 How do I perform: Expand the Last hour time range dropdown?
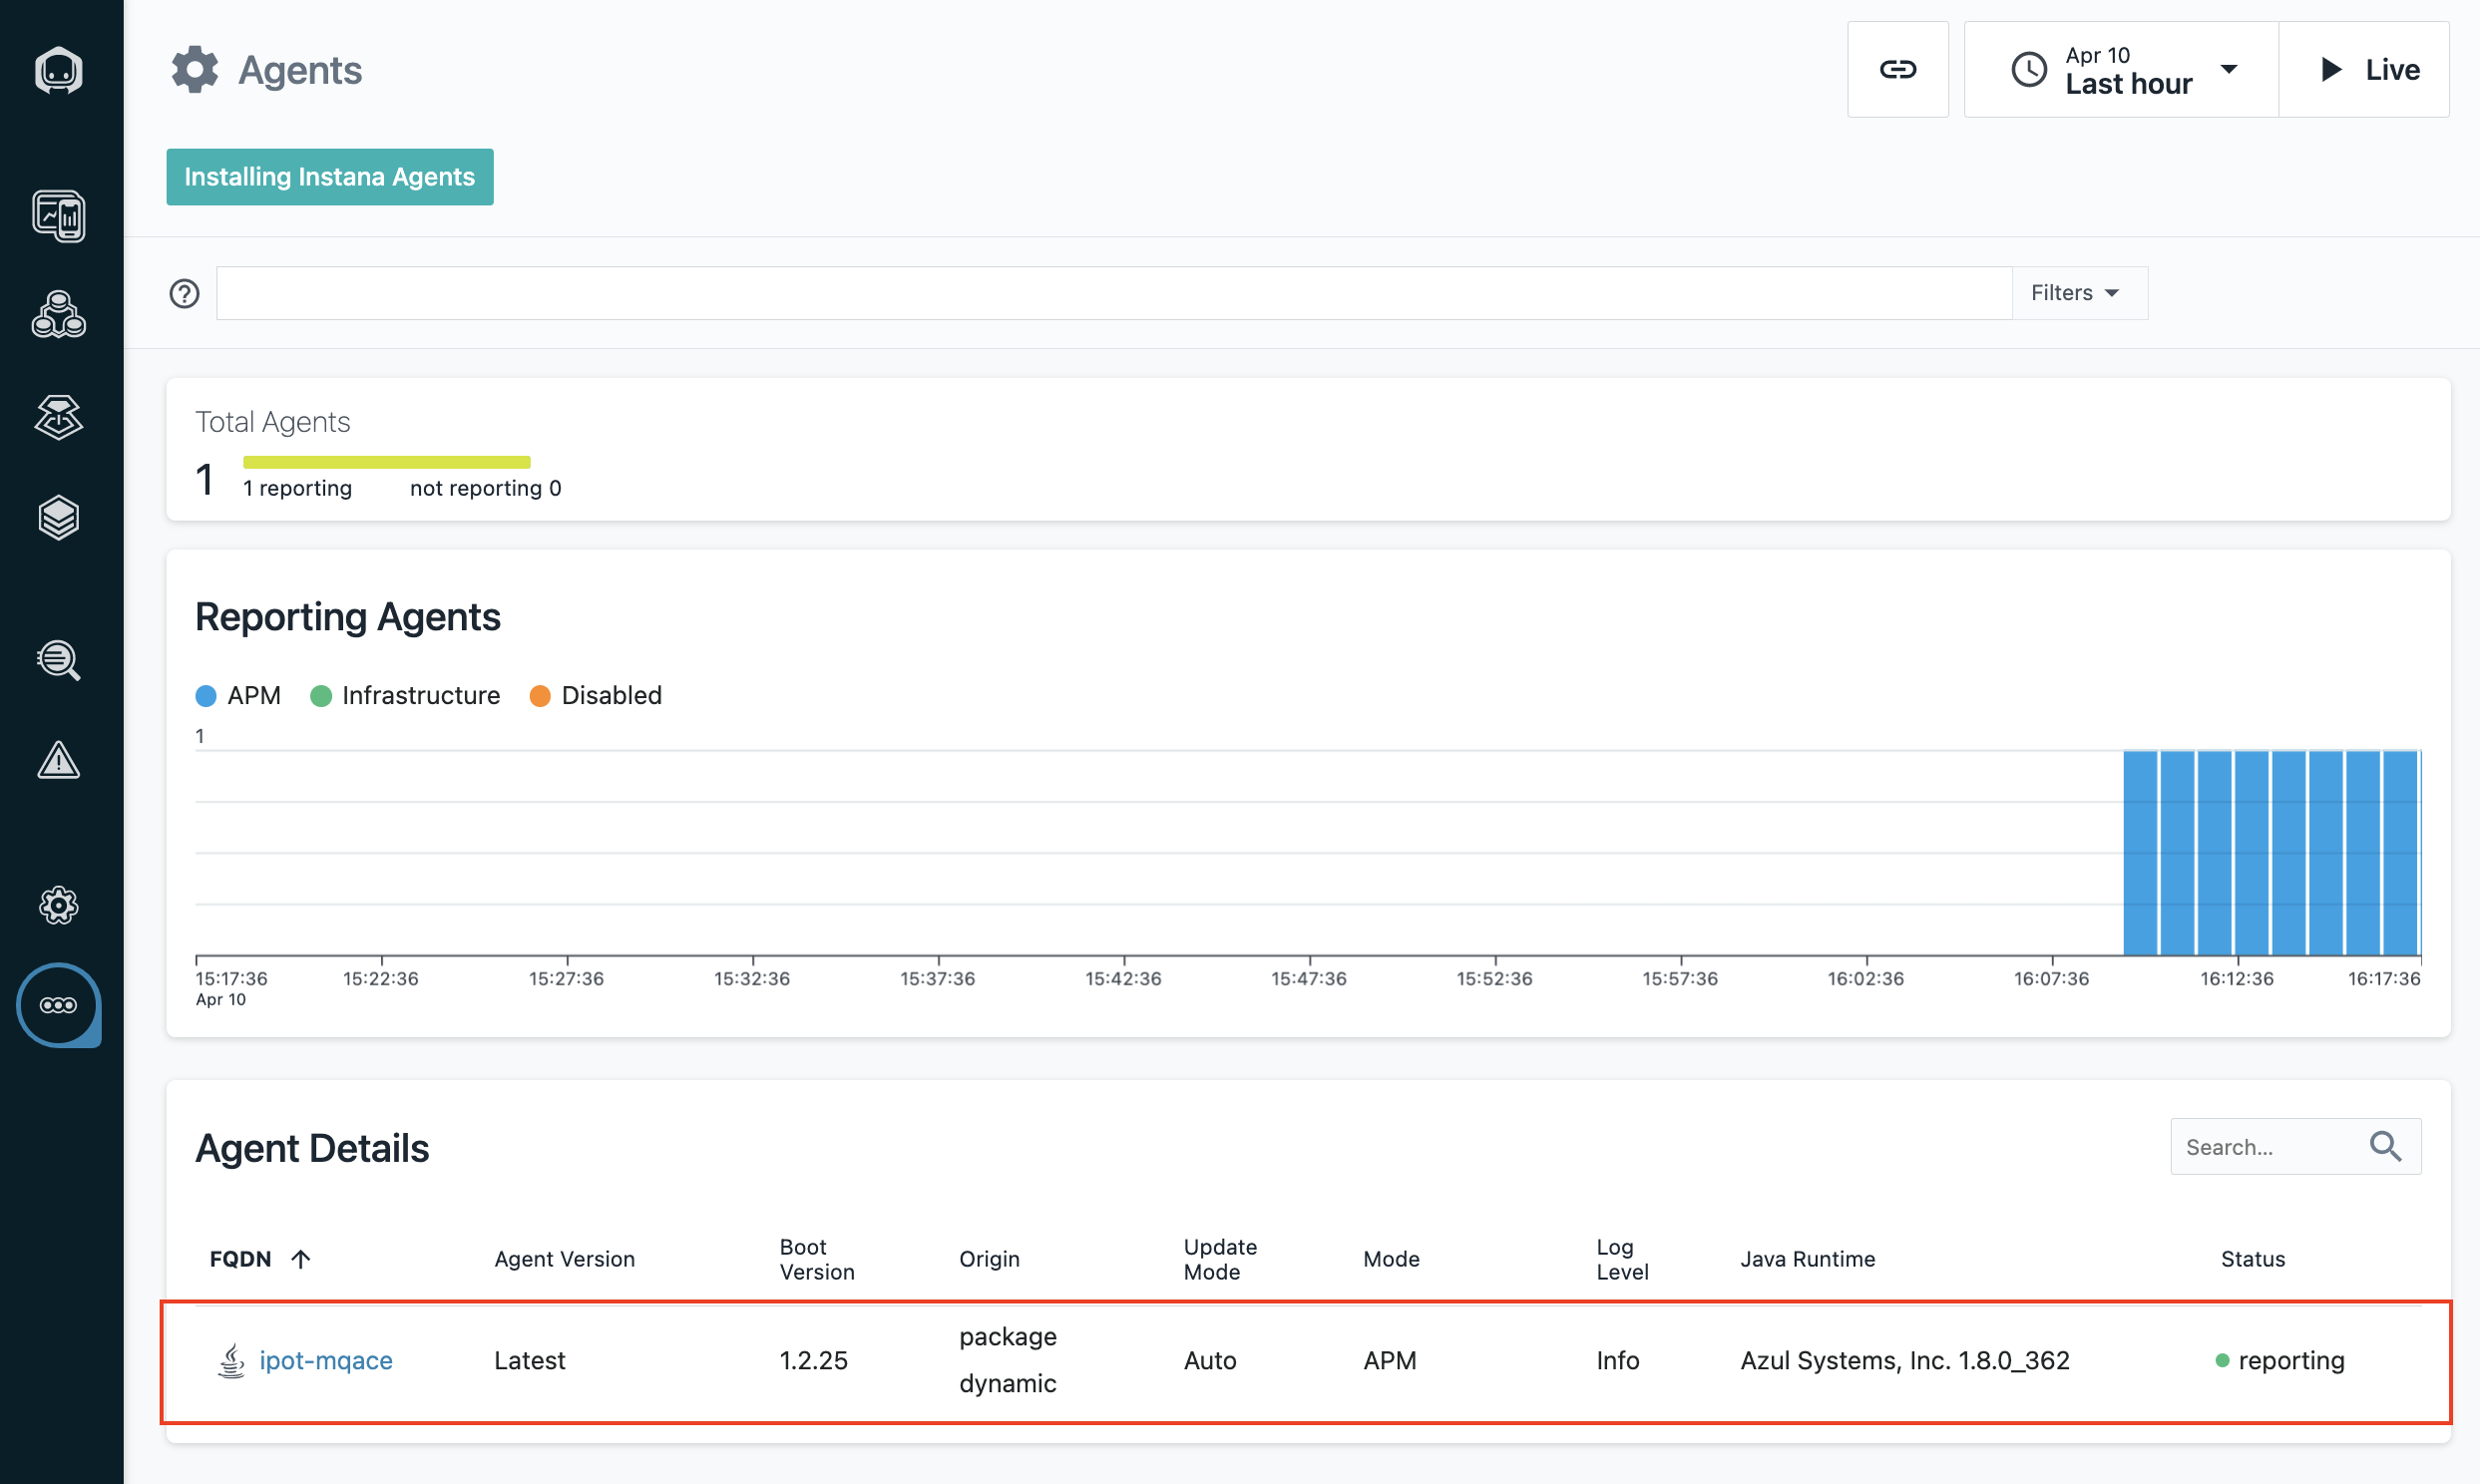click(2120, 69)
